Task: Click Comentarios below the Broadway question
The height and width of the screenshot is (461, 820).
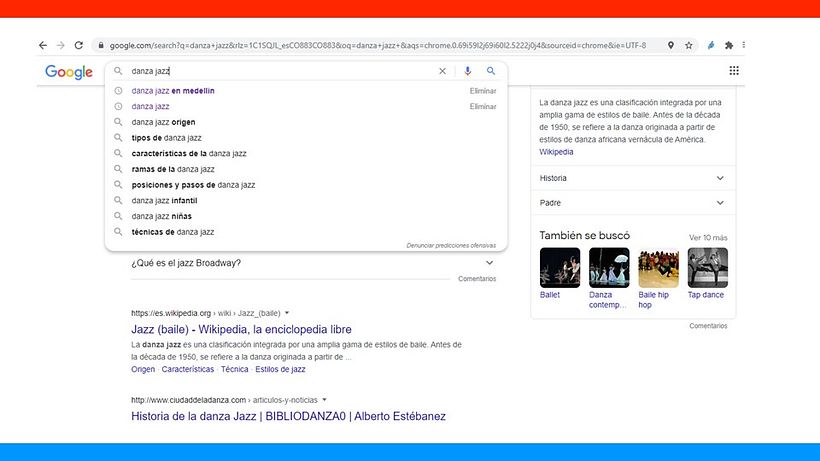Action: [477, 279]
